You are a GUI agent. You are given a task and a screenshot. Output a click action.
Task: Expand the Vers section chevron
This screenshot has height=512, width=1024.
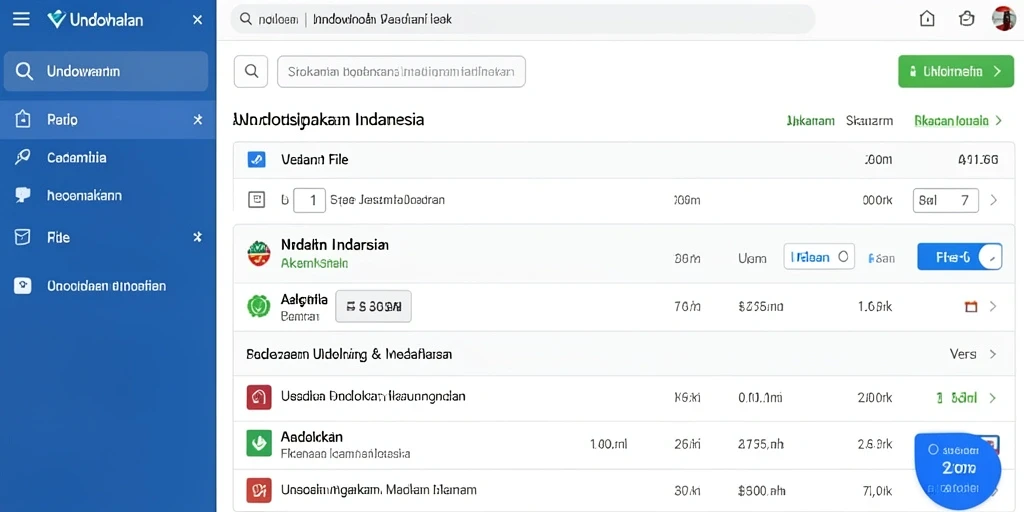click(993, 354)
